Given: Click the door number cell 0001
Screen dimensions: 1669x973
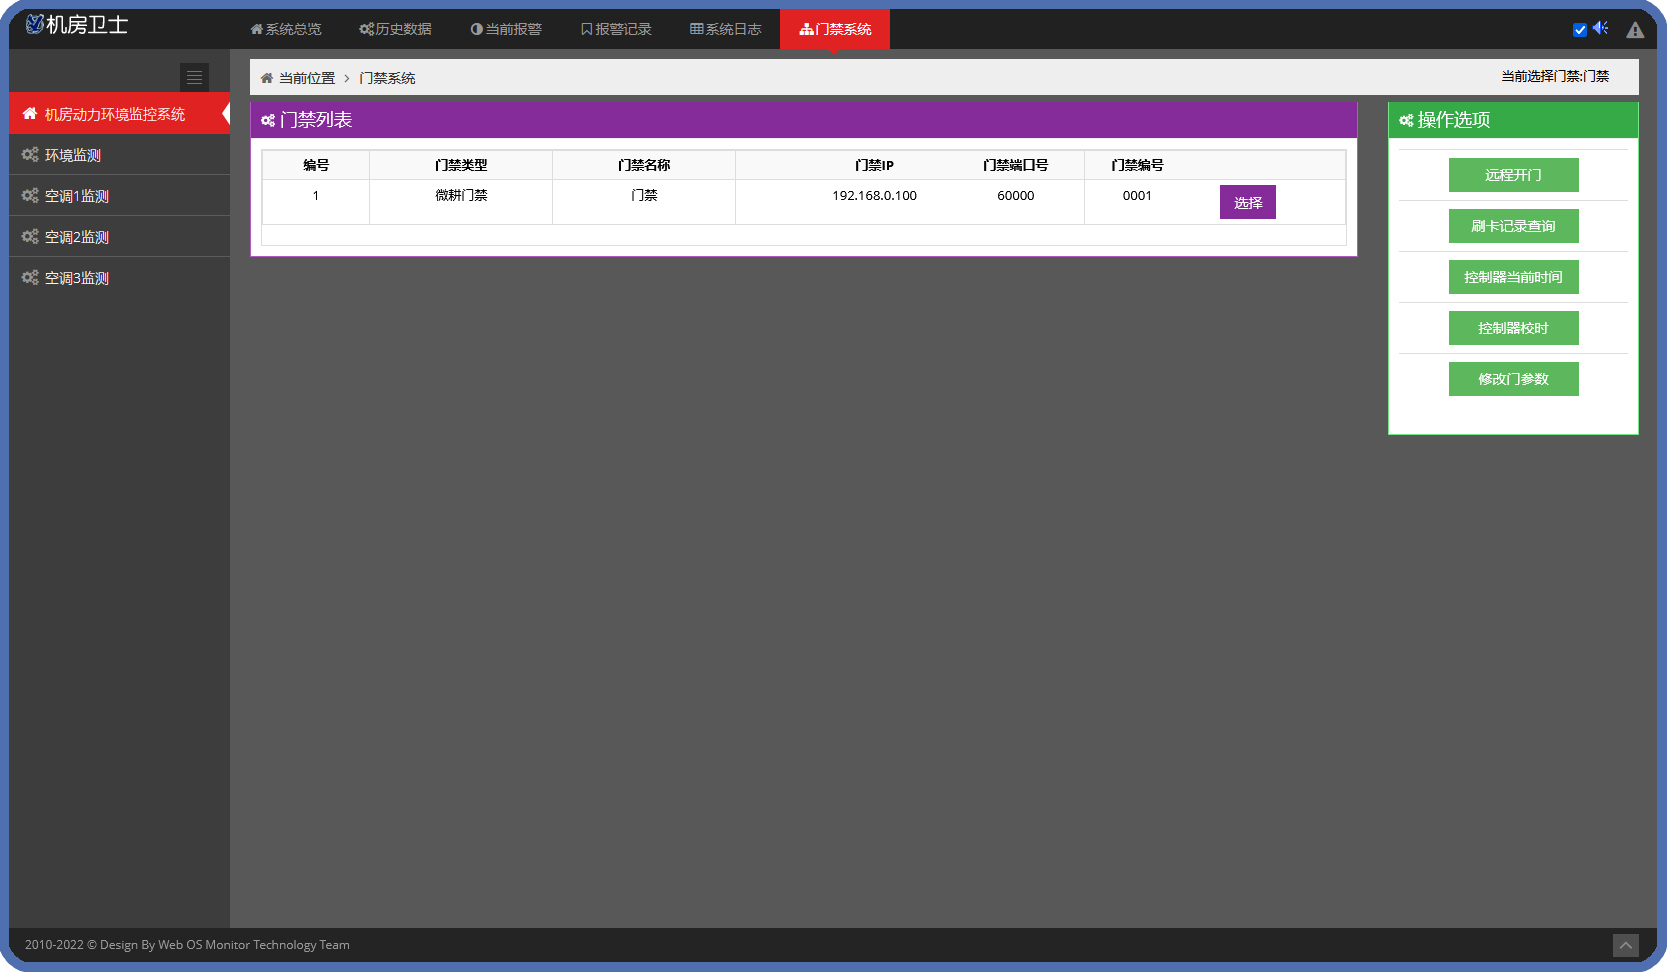Looking at the screenshot, I should pos(1137,196).
